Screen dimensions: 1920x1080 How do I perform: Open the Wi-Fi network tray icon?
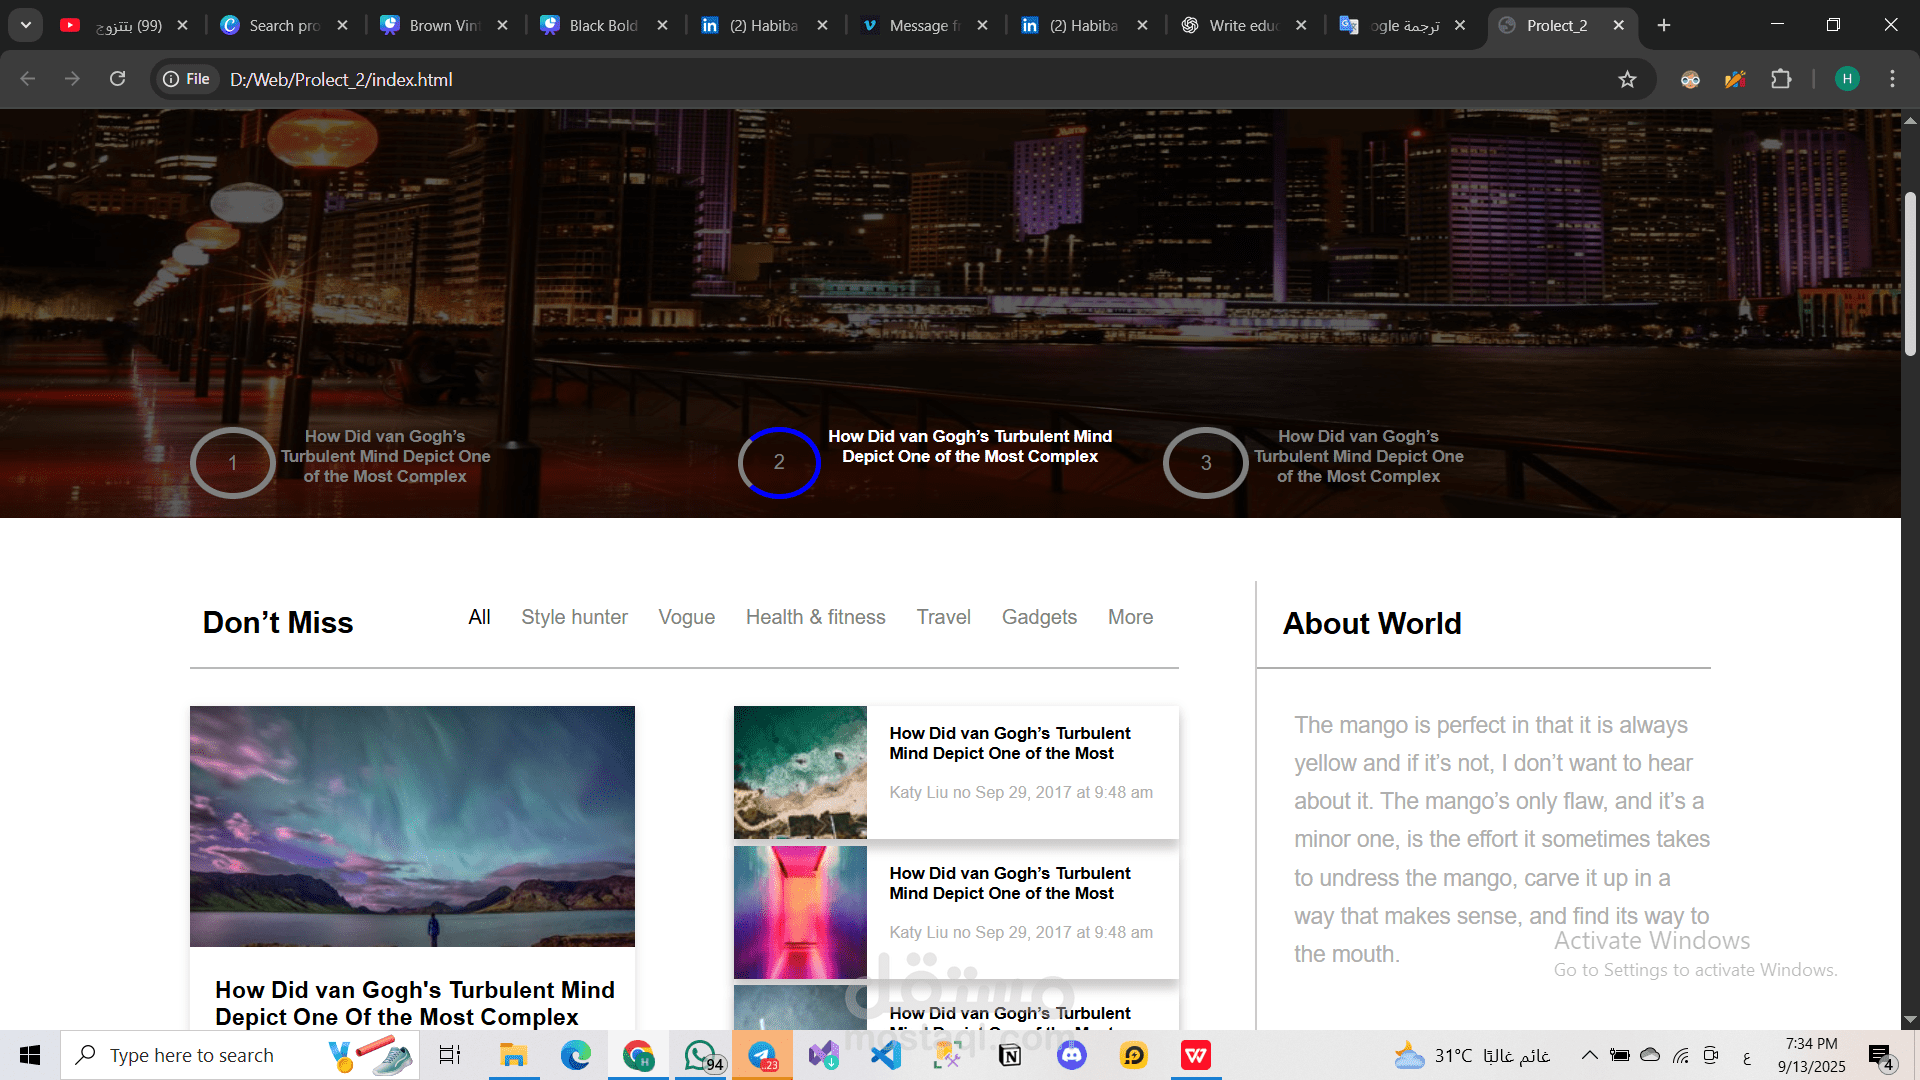pos(1681,1055)
